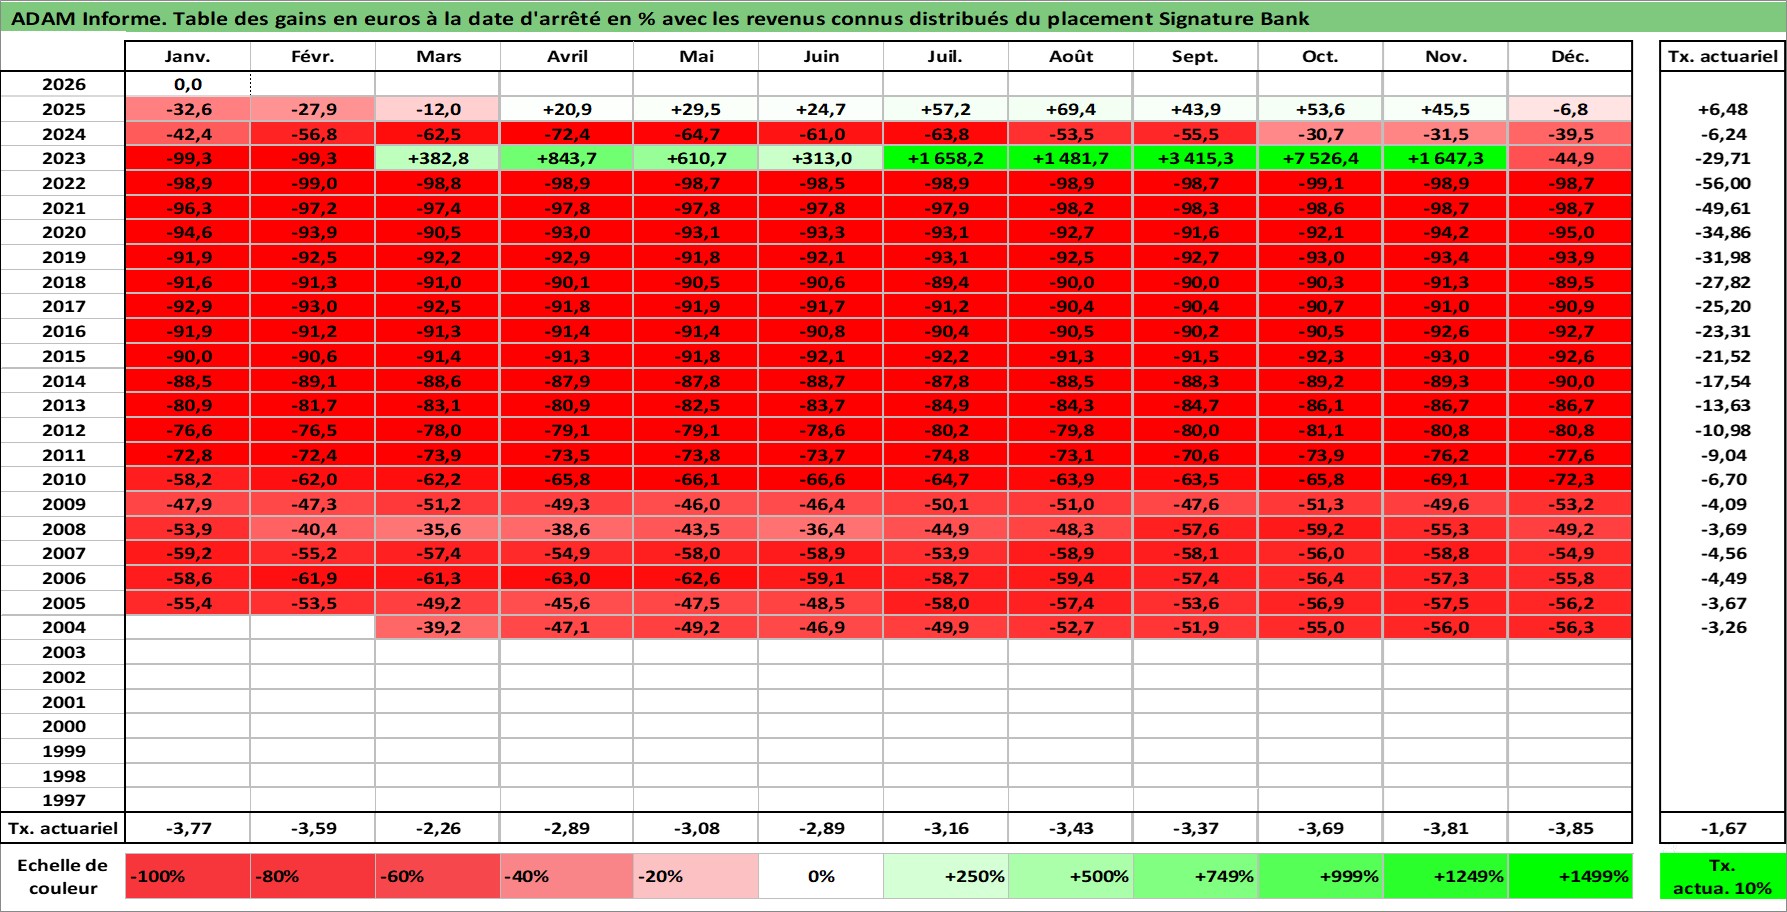Click the 'Oct.' column header
Viewport: 1787px width, 912px height.
(x=1320, y=56)
